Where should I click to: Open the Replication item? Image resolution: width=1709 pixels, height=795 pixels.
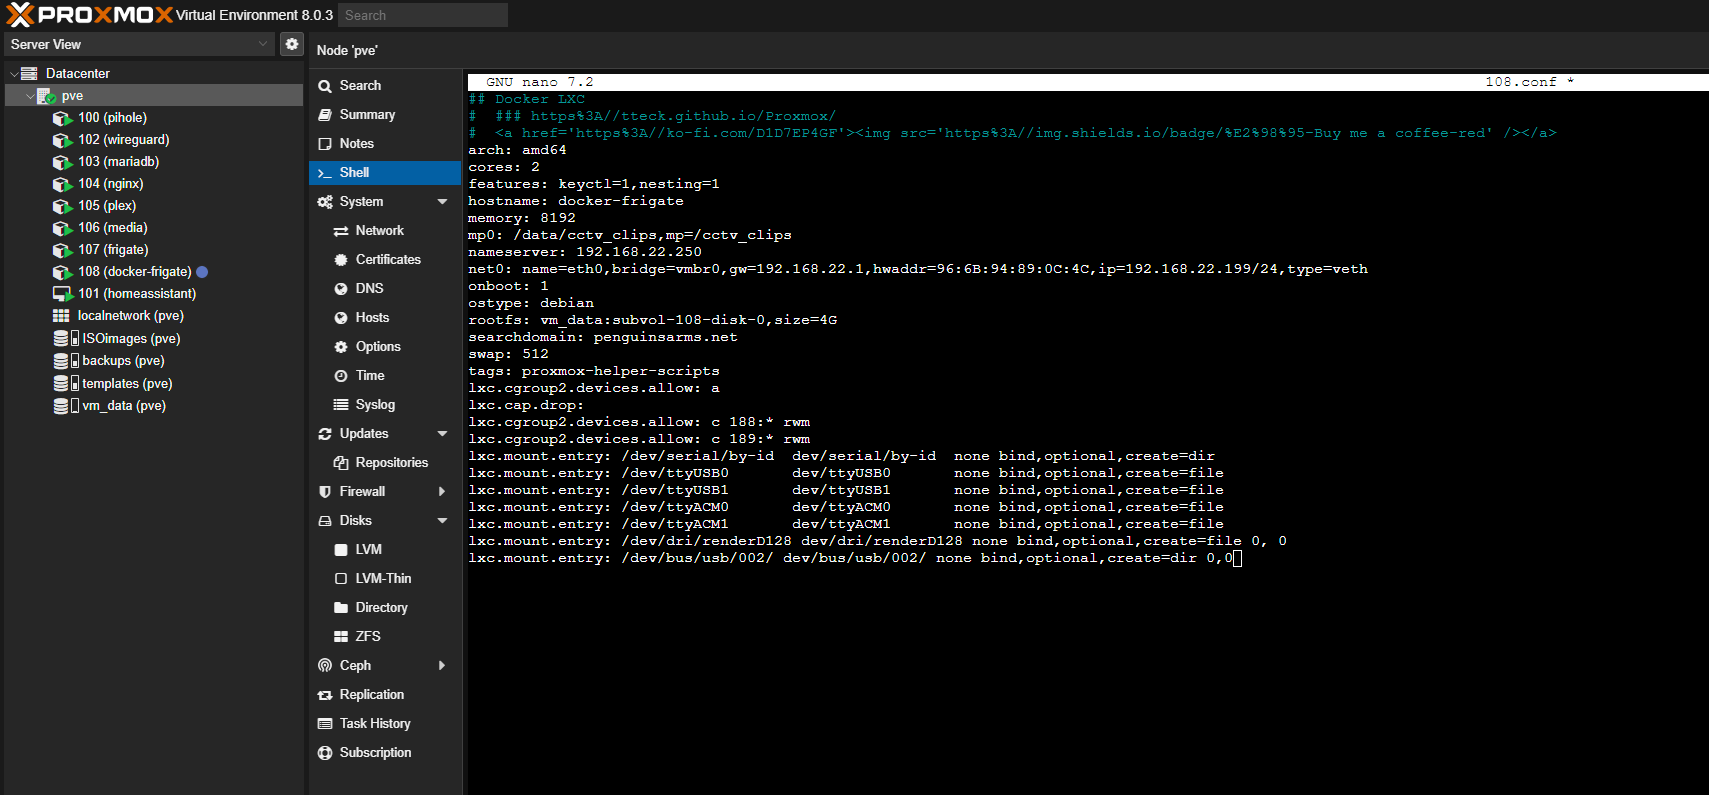point(385,695)
